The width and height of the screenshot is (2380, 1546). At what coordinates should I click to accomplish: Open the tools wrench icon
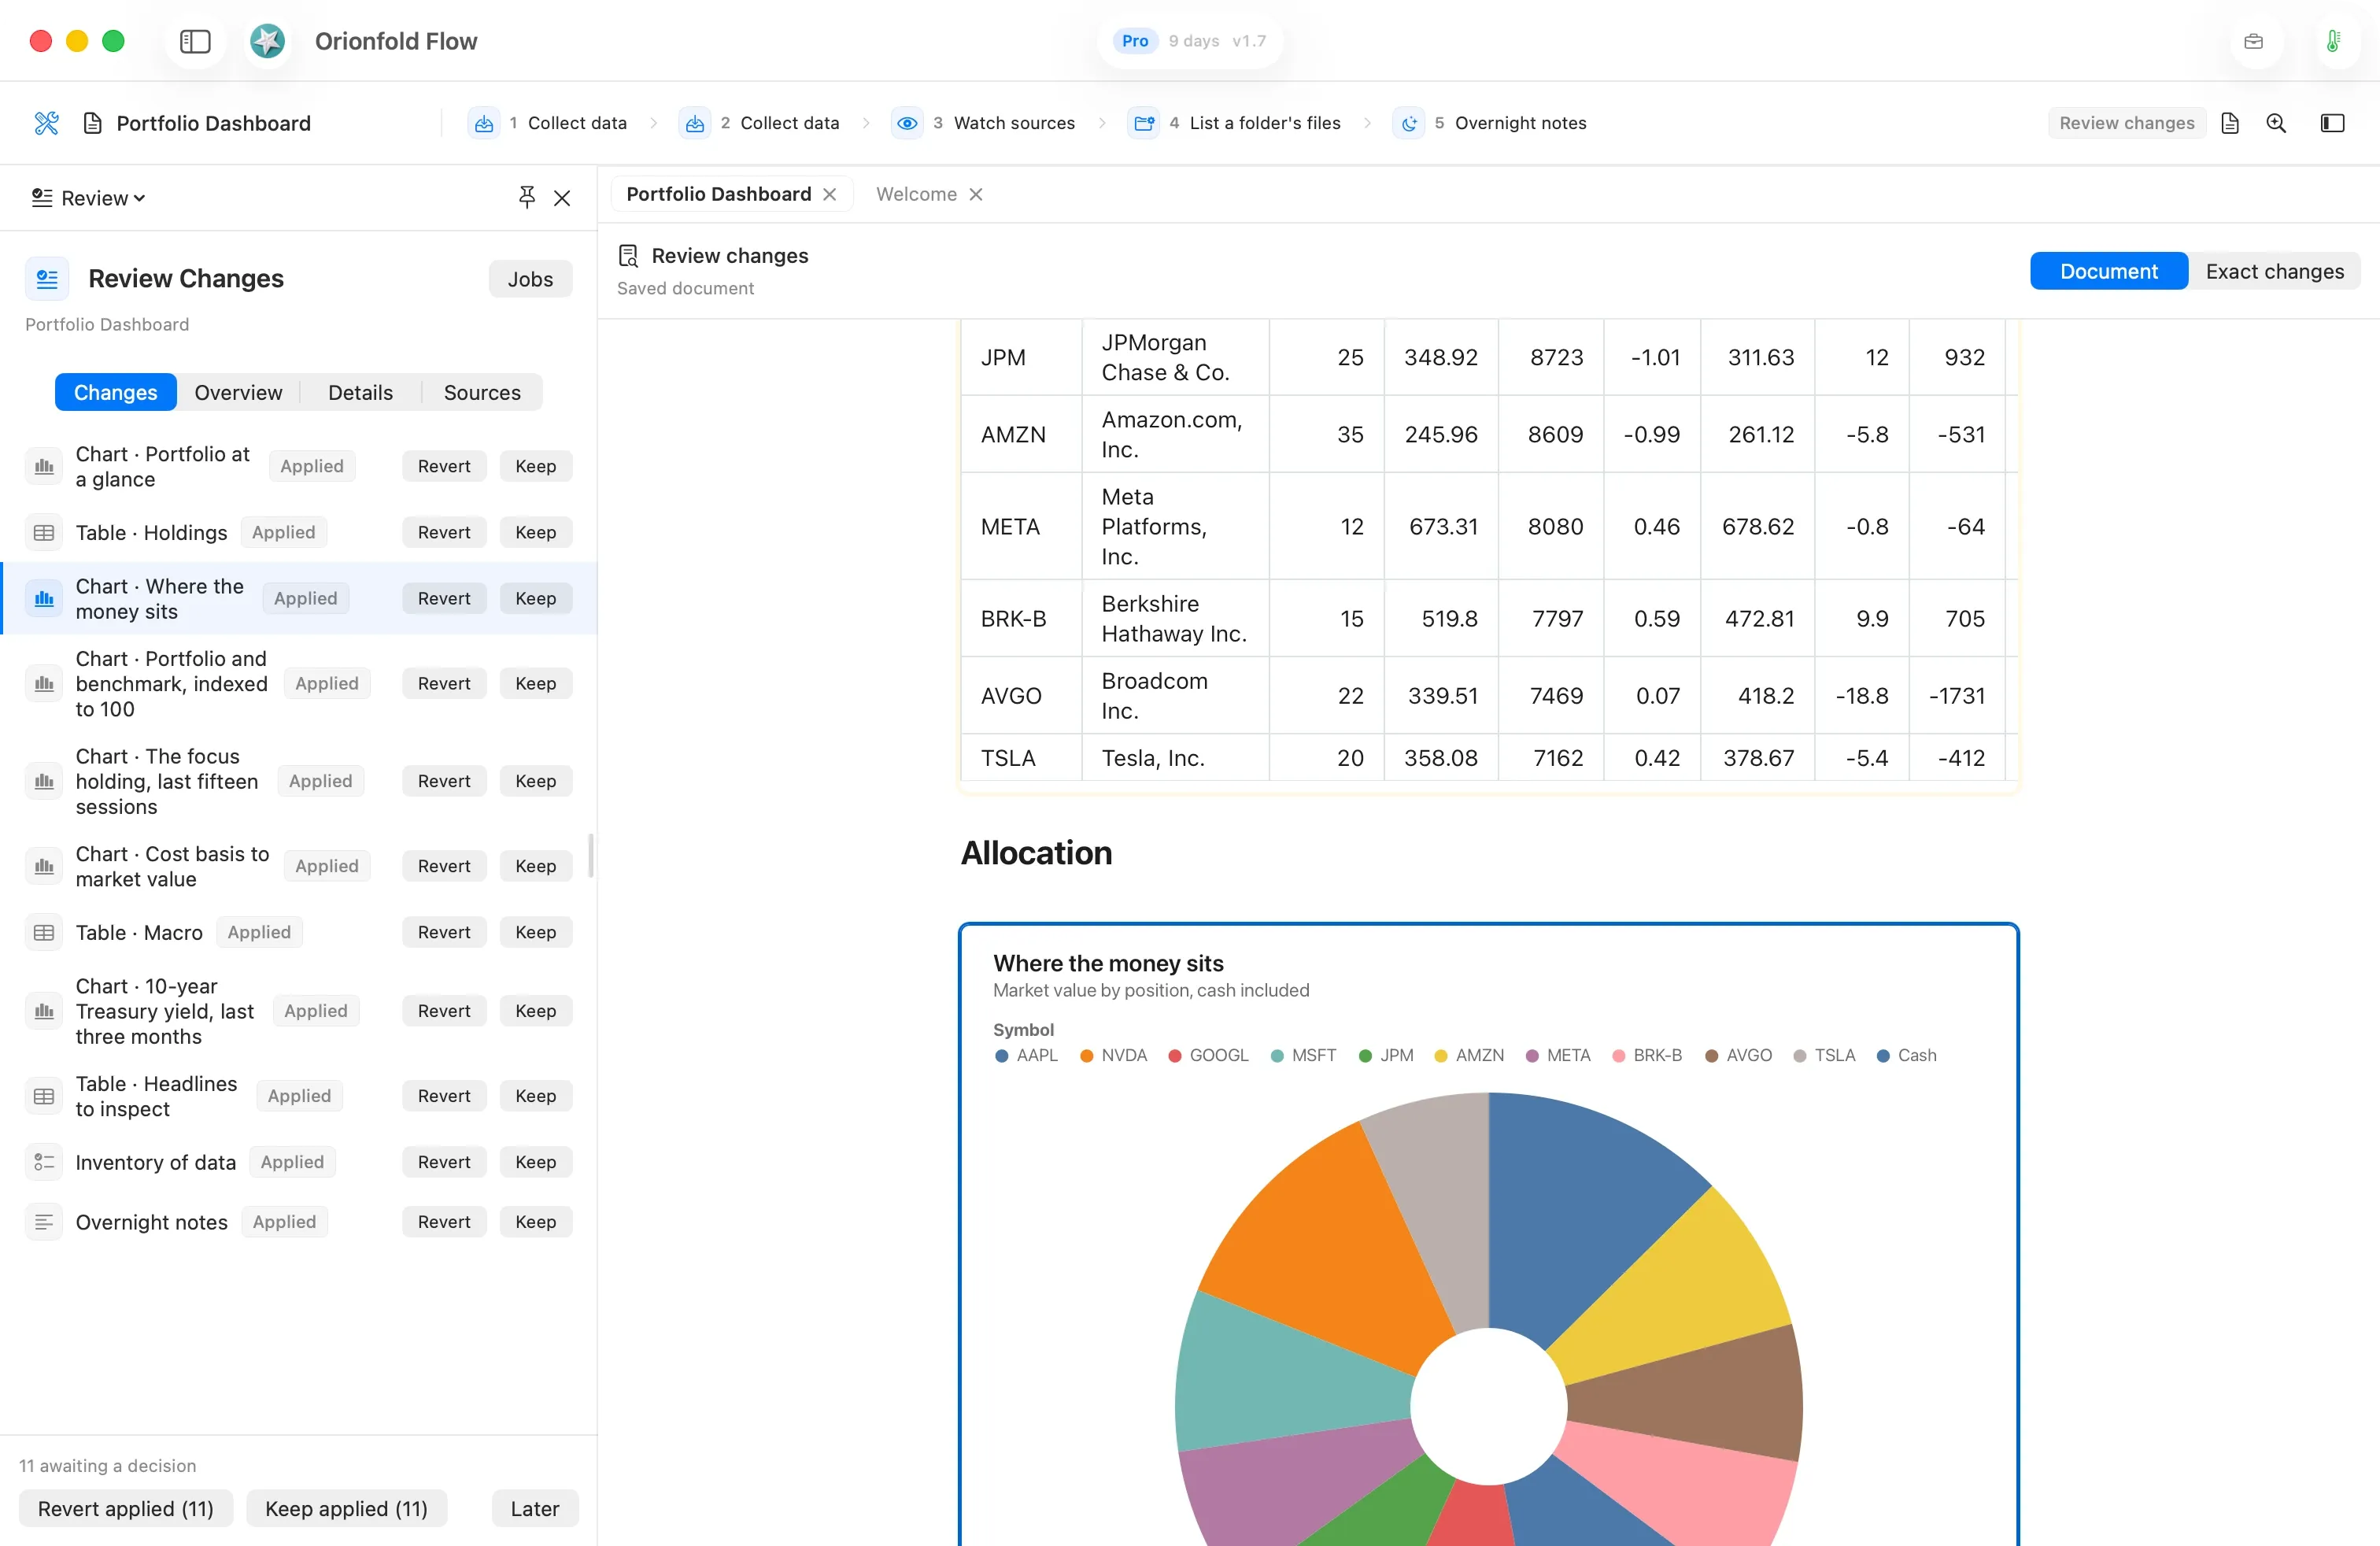46,123
